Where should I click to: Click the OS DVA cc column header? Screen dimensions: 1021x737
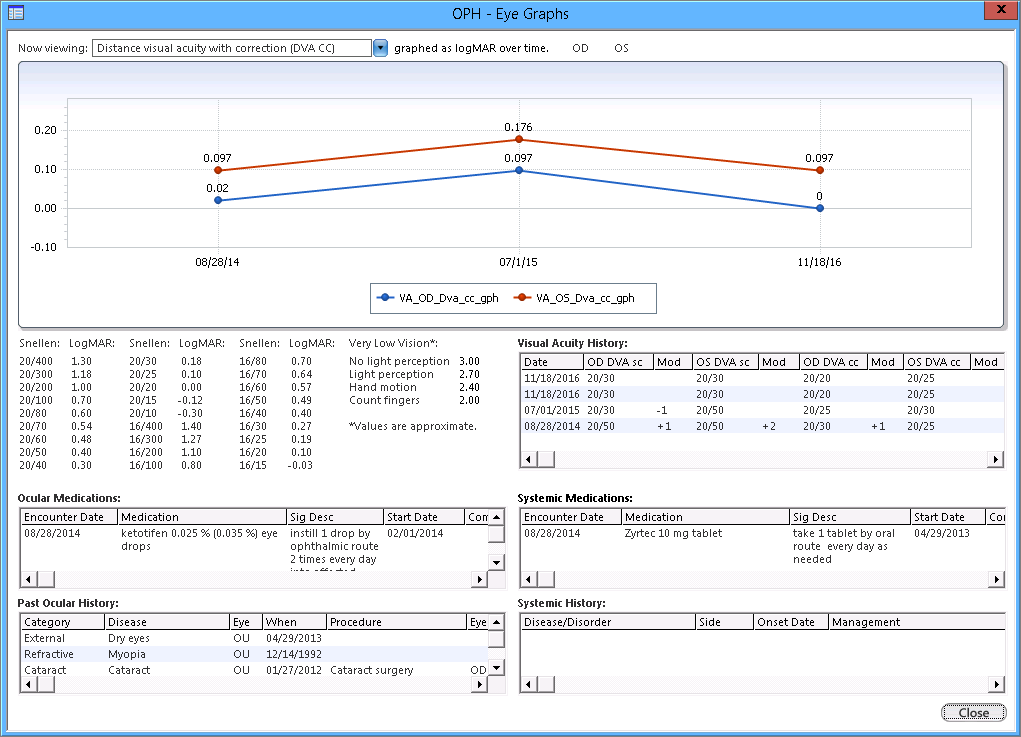[x=937, y=362]
